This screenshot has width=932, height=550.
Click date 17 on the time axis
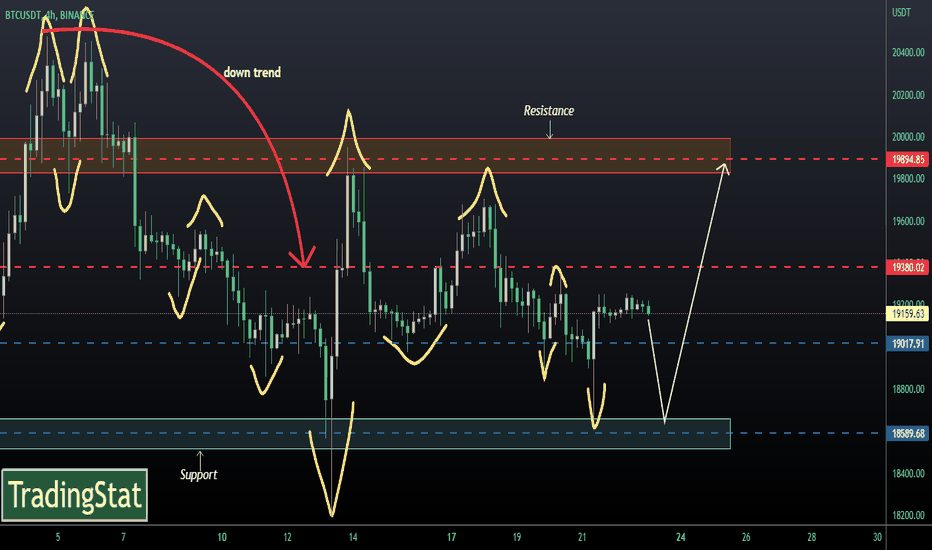click(452, 538)
